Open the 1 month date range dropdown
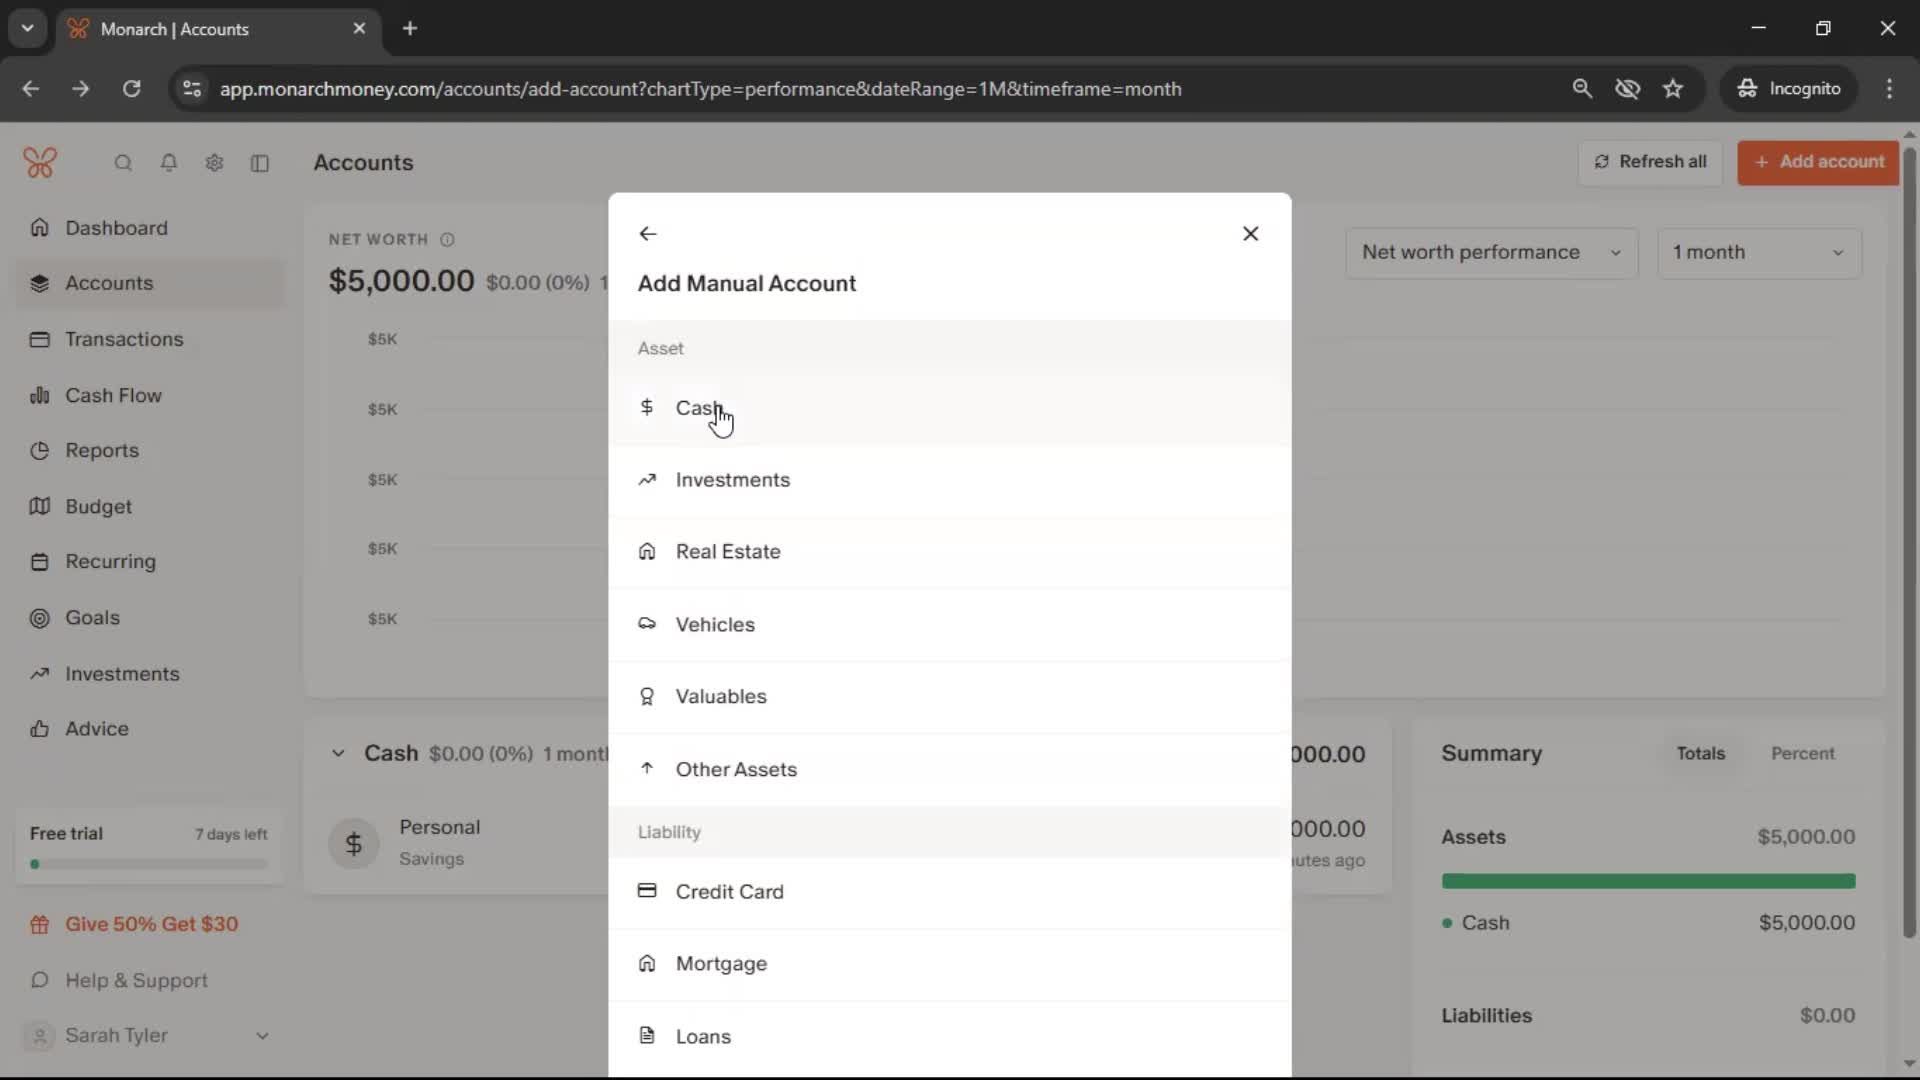The width and height of the screenshot is (1920, 1080). coord(1758,253)
